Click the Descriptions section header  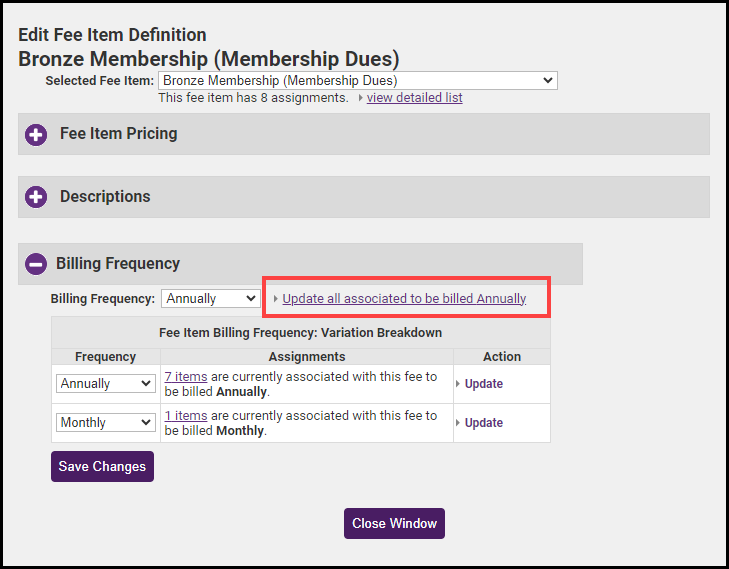point(105,197)
